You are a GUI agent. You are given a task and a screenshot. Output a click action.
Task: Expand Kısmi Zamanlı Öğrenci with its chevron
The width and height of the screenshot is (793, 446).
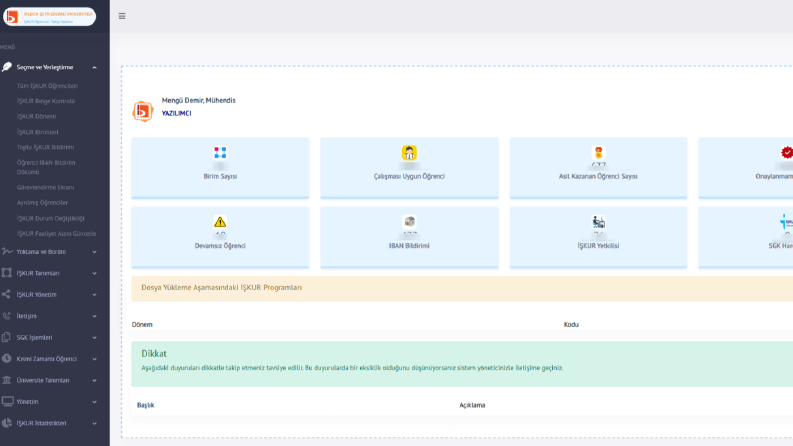point(95,359)
